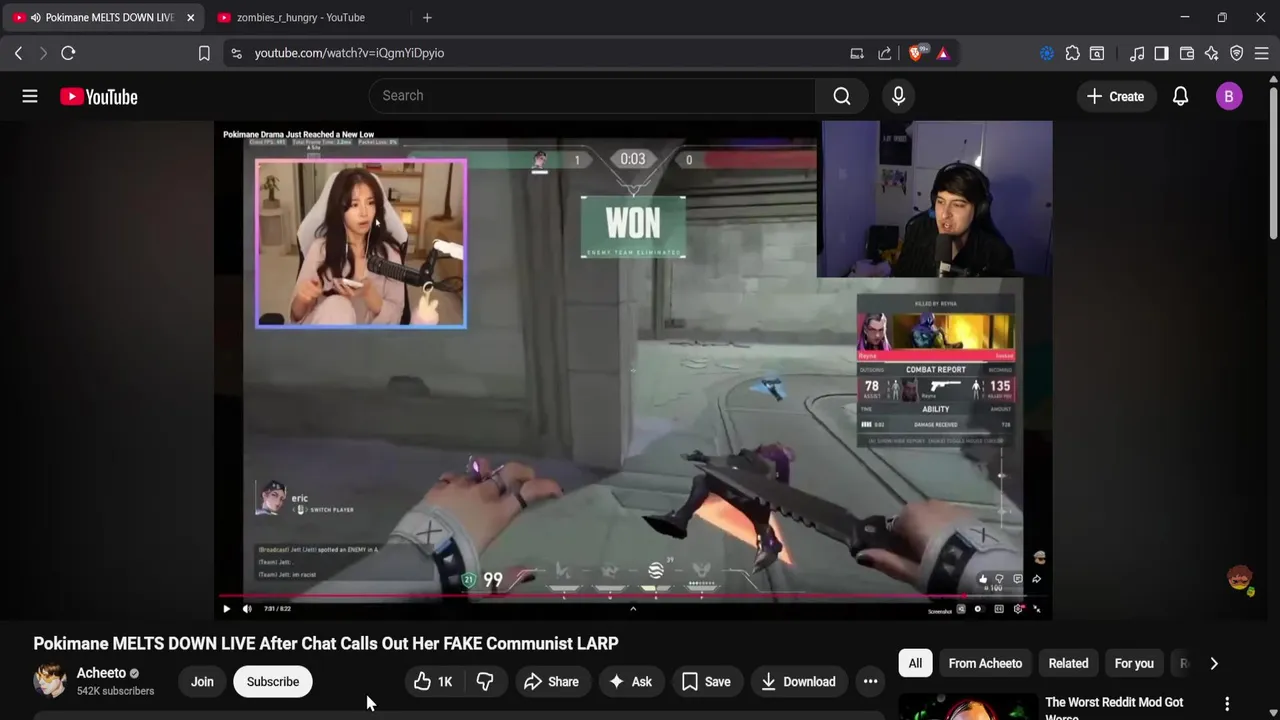Open site settings icon beside URL
Viewport: 1280px width, 720px height.
coord(236,53)
